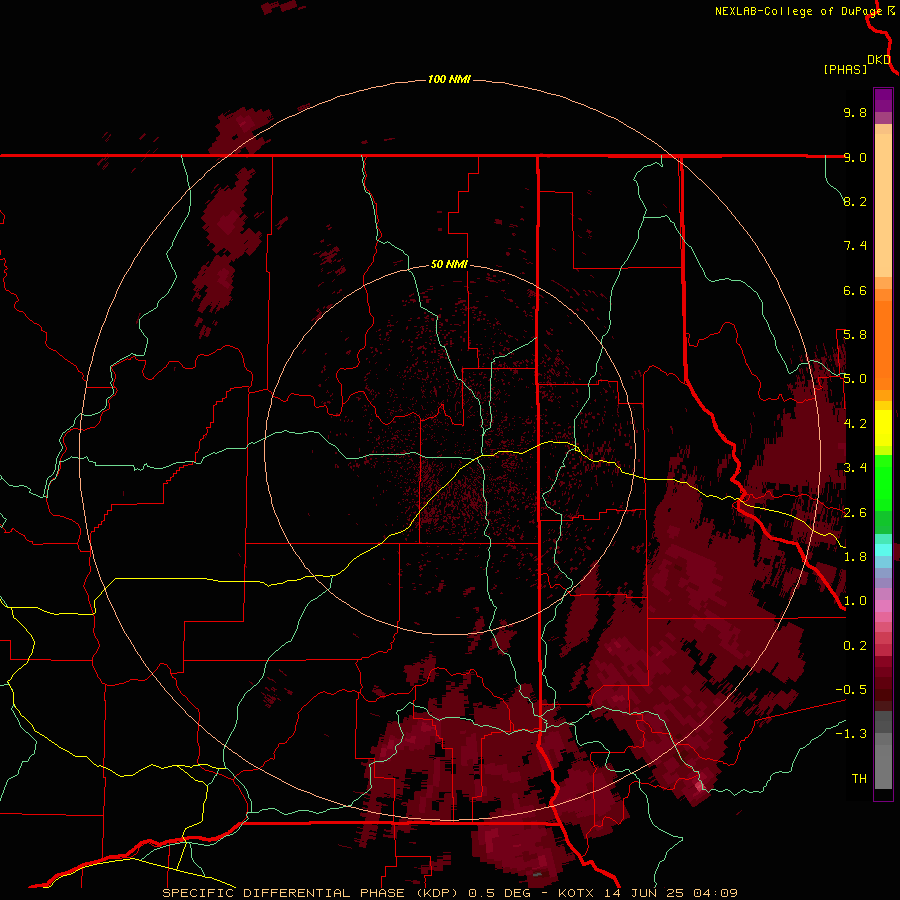
Task: Click the 6.6 value on the scale
Action: click(855, 290)
